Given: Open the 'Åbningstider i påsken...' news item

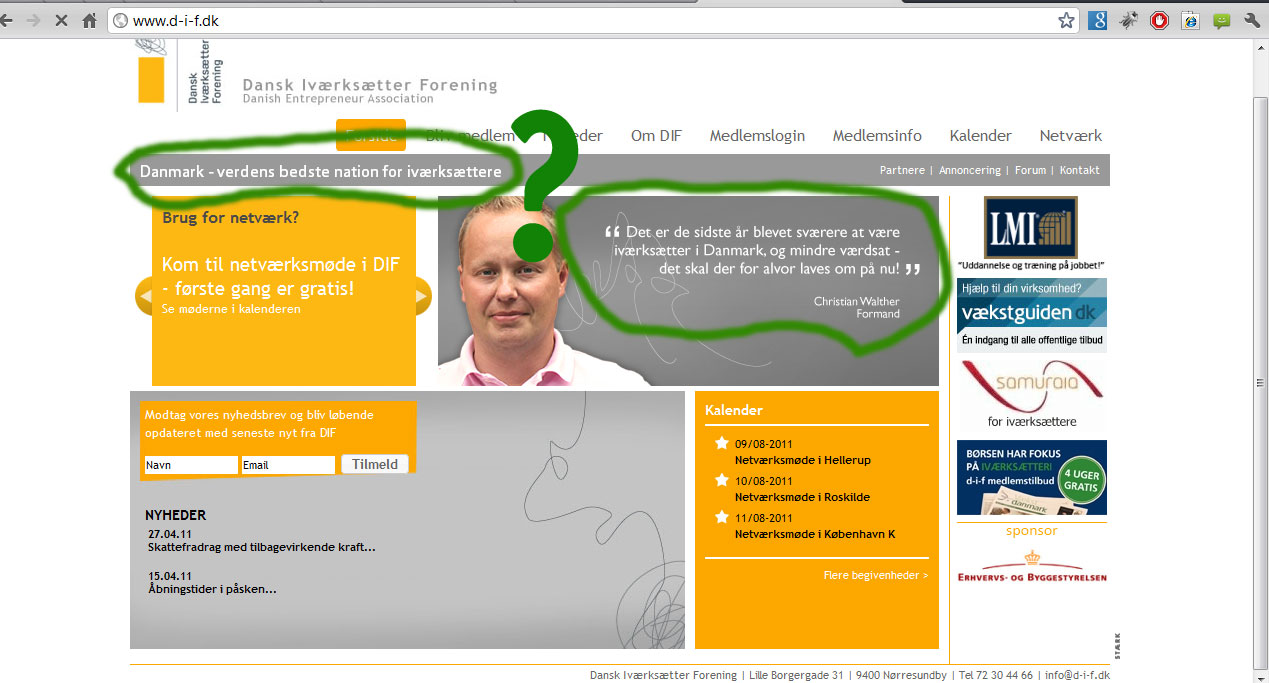Looking at the screenshot, I should point(212,589).
